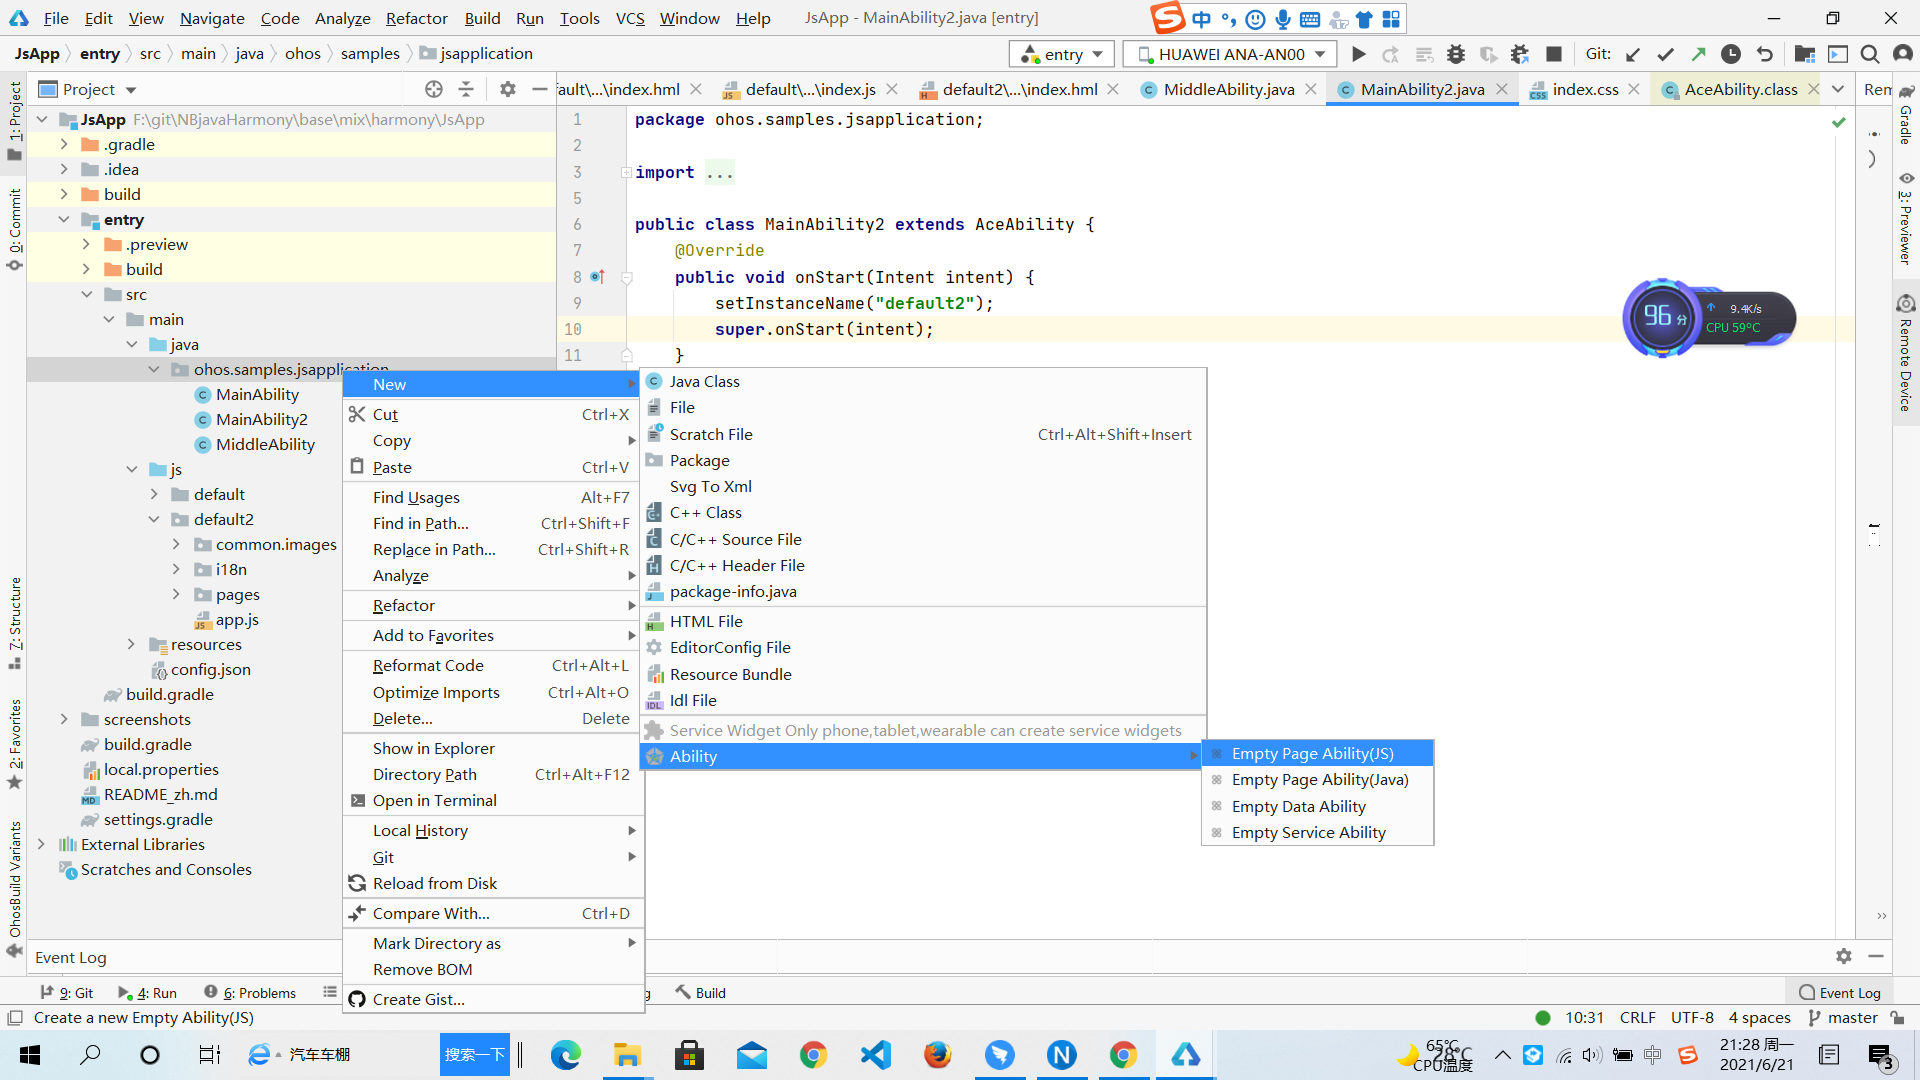Click the Git commit checkmark icon

[1665, 54]
